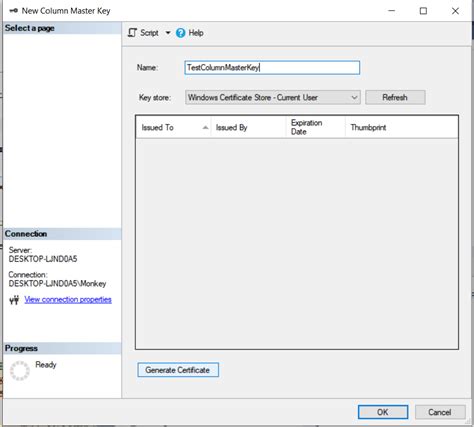Sort by the Issued By column header
This screenshot has width=474, height=427.
coord(248,127)
